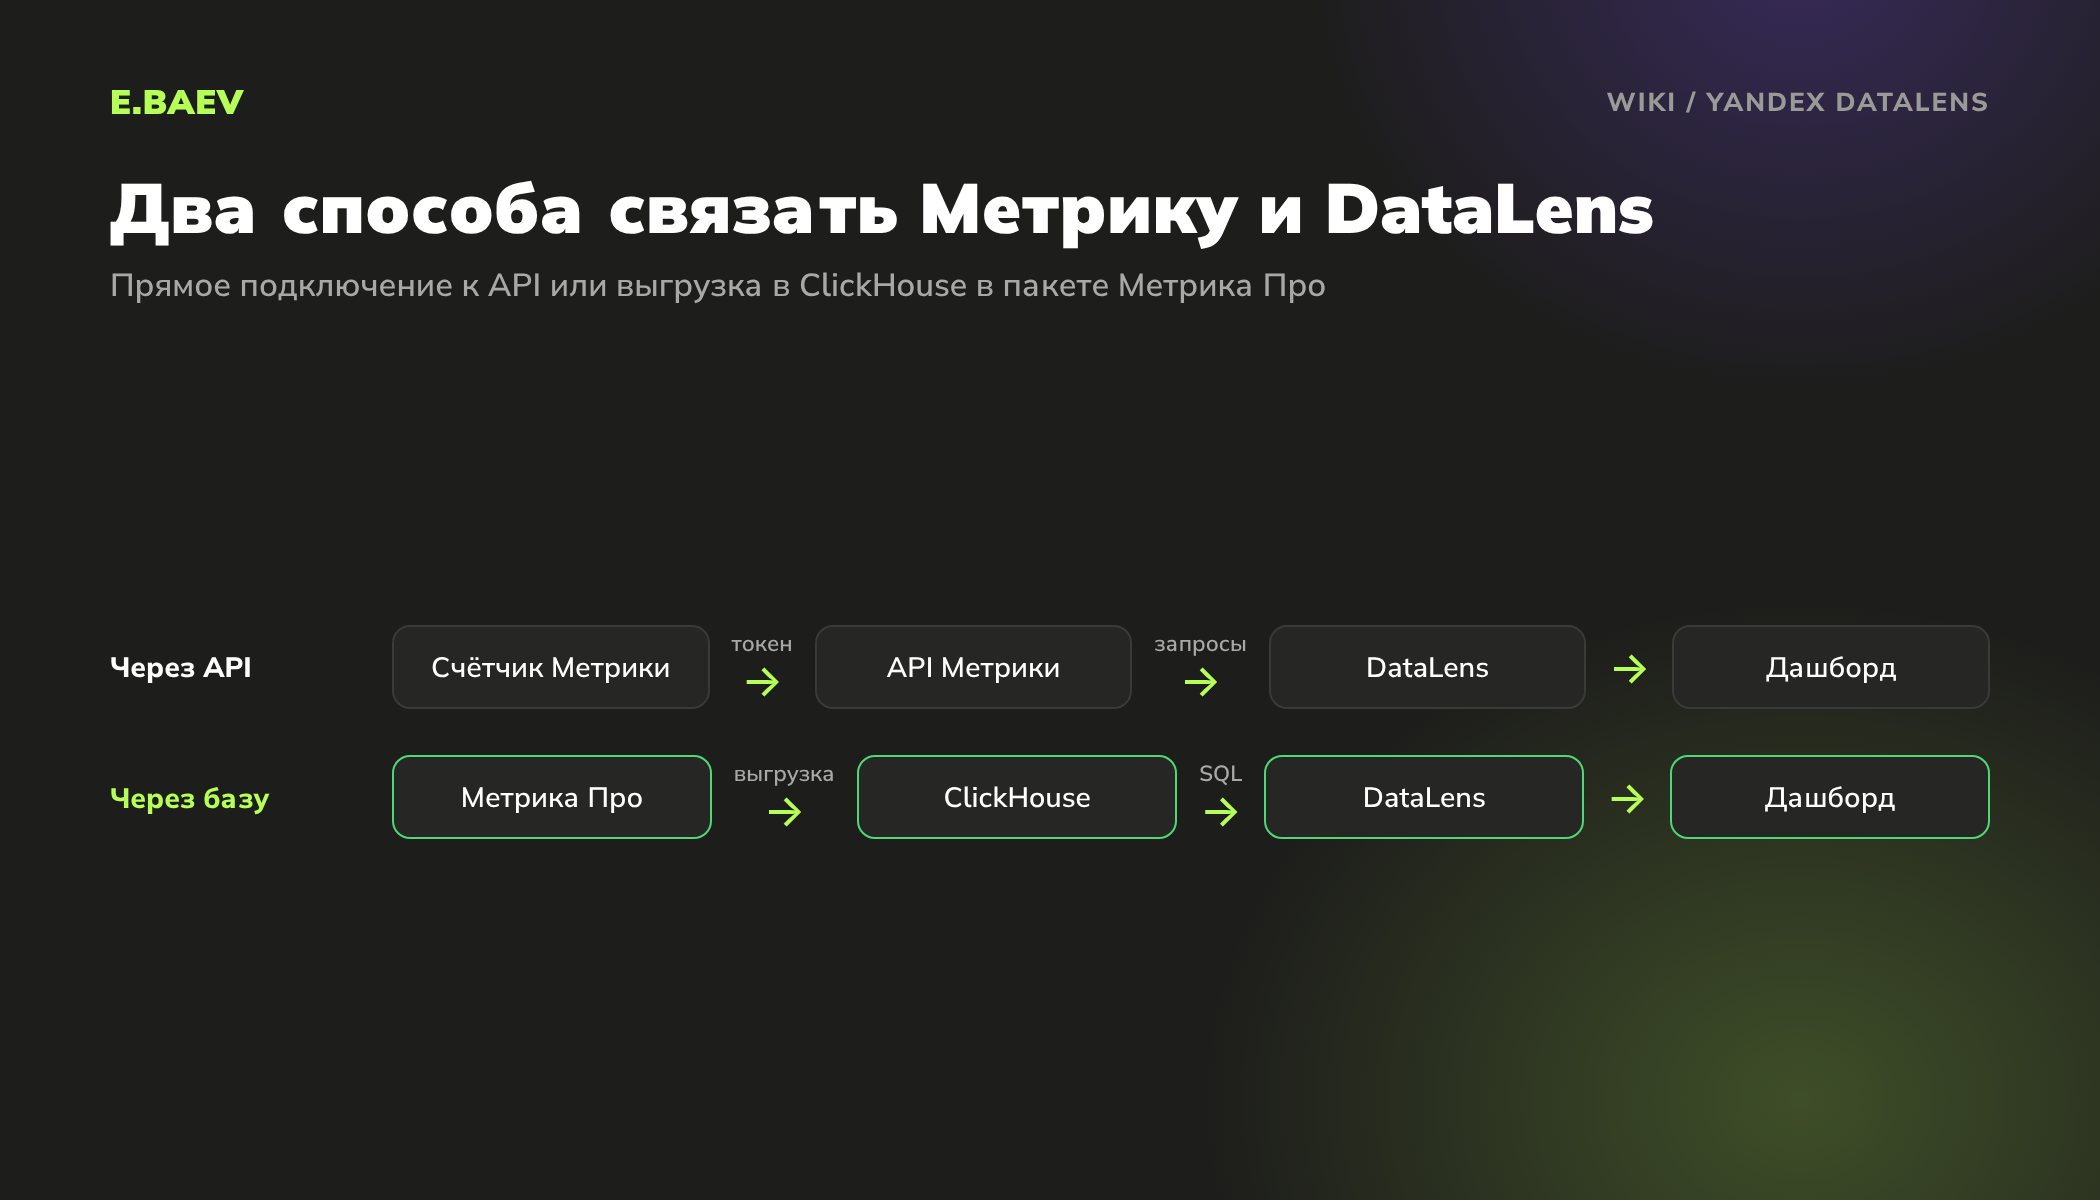
Task: Click the 'SQL' label
Action: [x=1221, y=774]
